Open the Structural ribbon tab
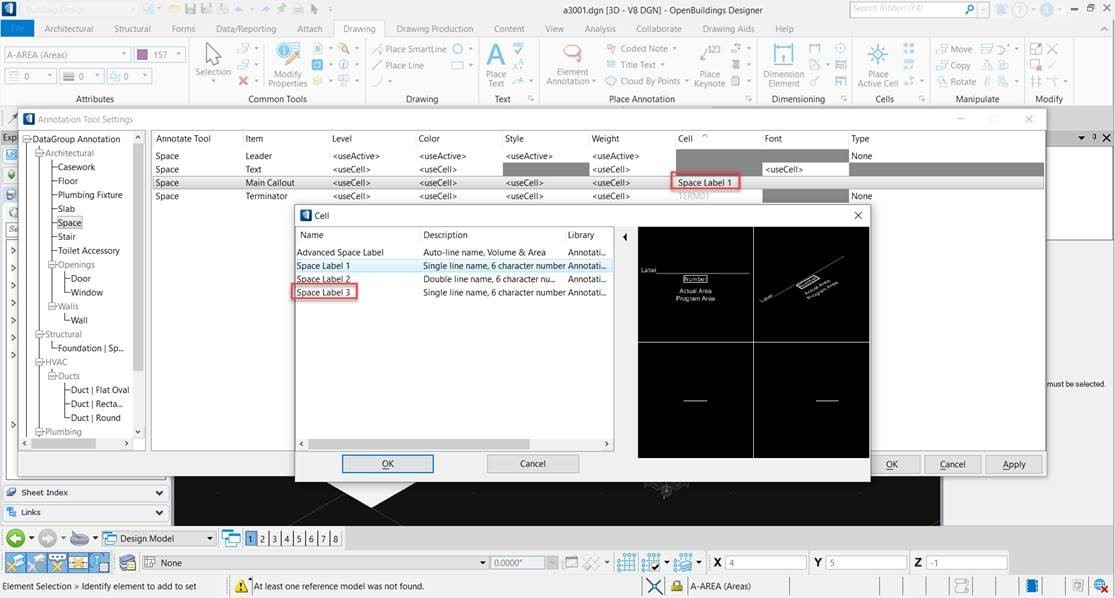 pyautogui.click(x=132, y=28)
